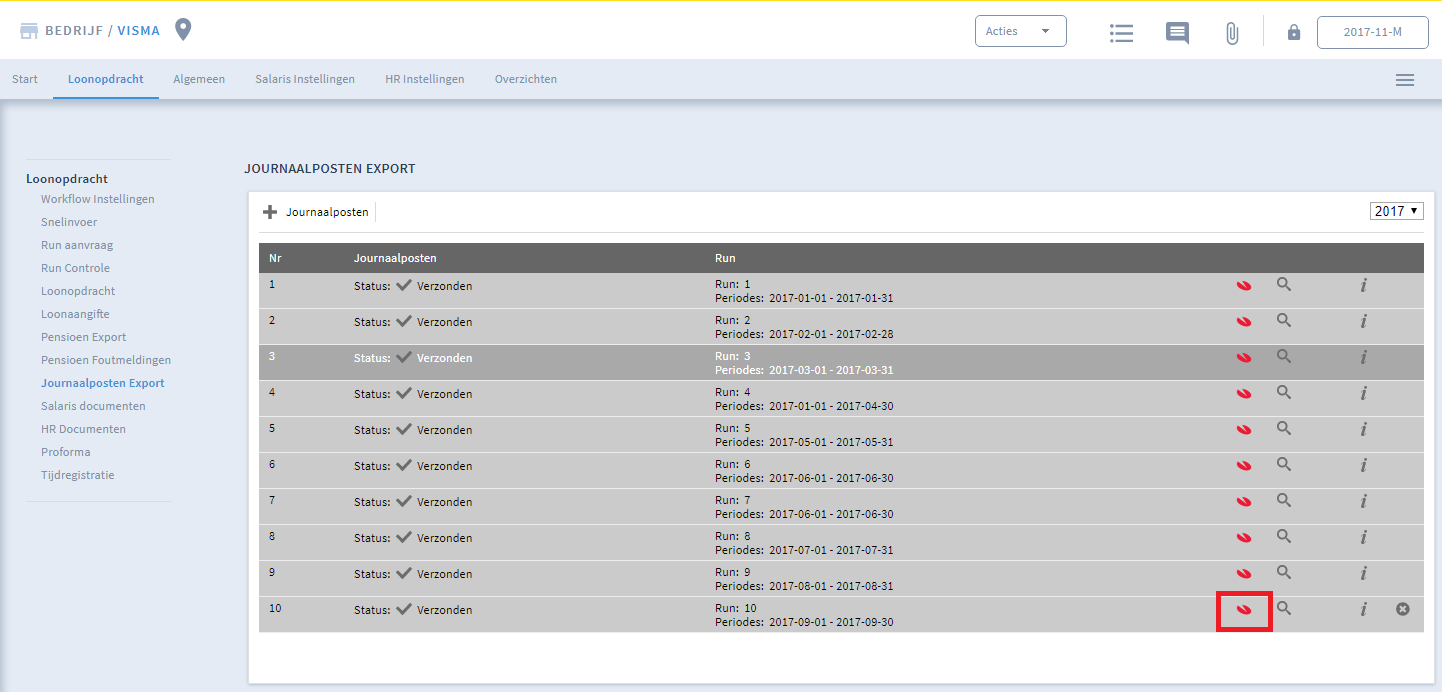The height and width of the screenshot is (692, 1442).
Task: Open HR Documenten in sidebar
Action: (84, 429)
